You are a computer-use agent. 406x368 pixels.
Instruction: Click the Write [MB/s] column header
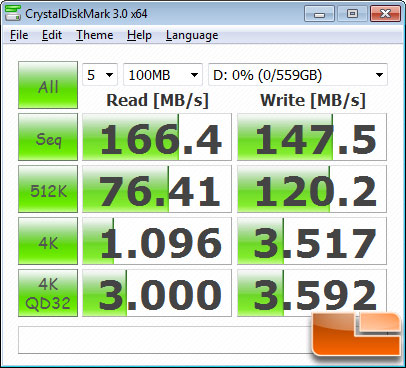click(313, 100)
